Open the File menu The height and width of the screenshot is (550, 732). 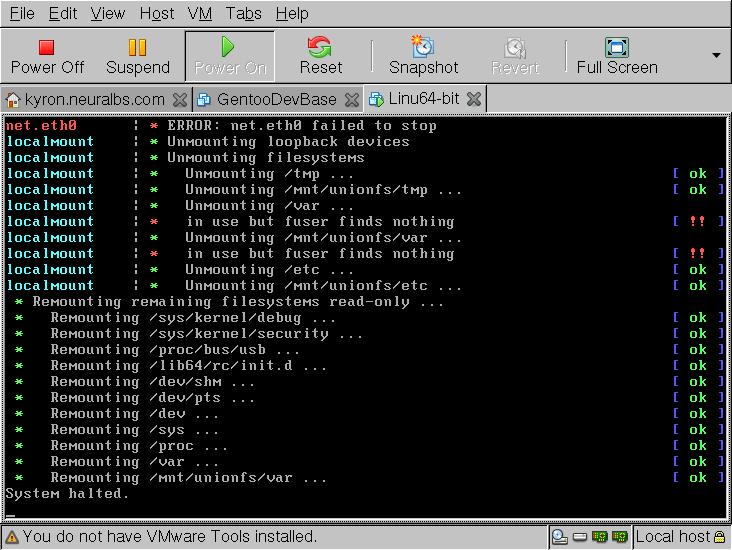(21, 13)
